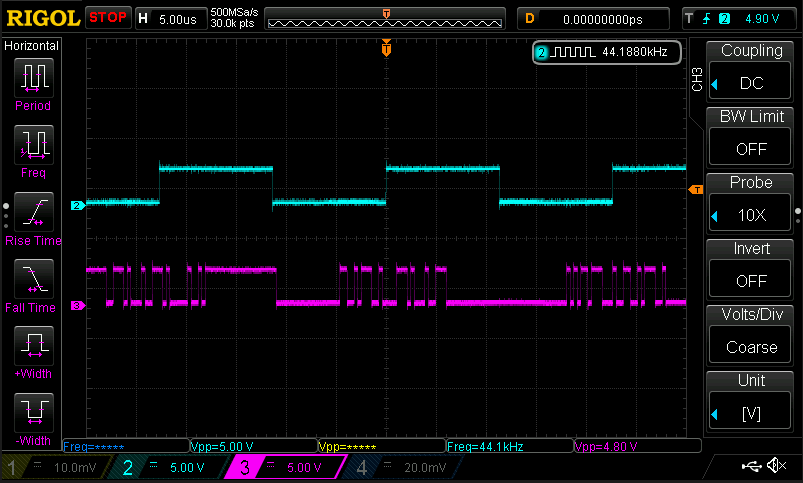Click the channel 2 frequency counter box
Screen dimensions: 803x483
point(607,52)
